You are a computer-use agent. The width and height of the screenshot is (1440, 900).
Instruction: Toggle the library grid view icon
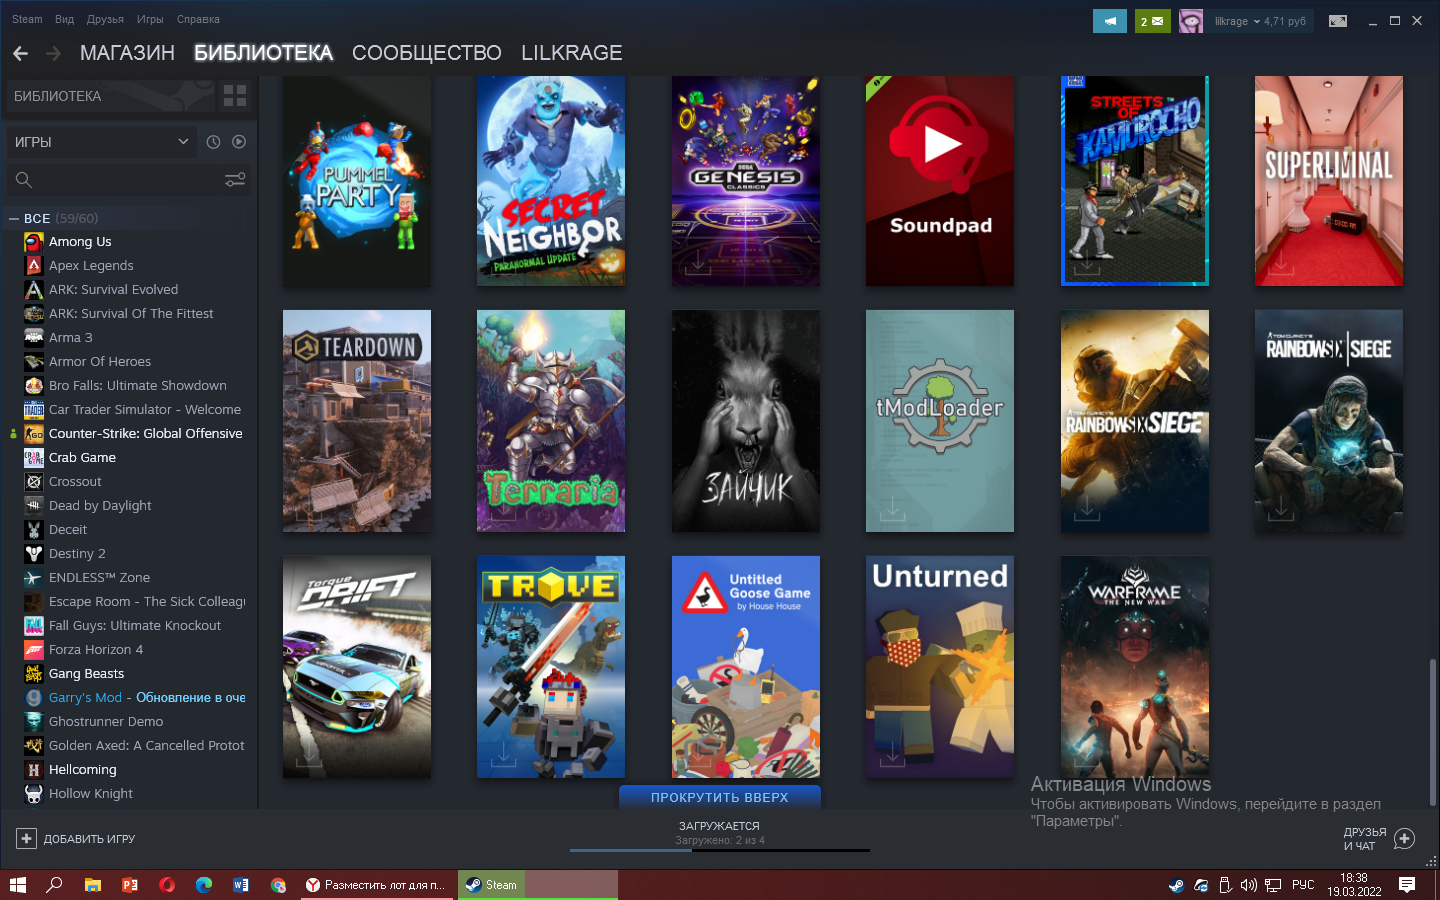(x=235, y=96)
